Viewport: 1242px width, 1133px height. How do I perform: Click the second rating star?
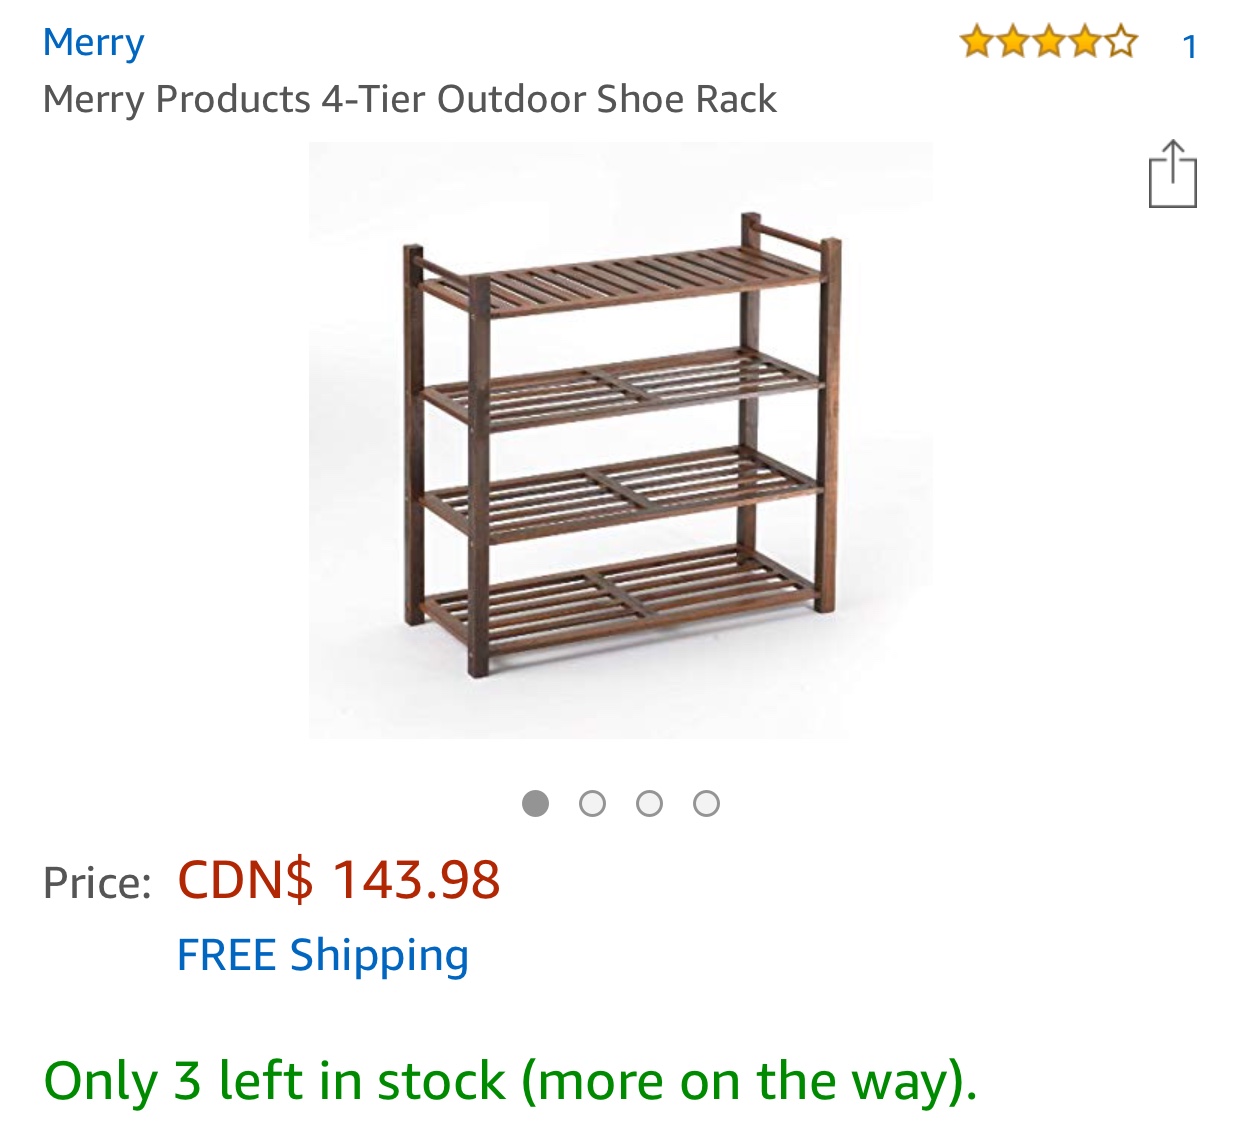point(1012,43)
